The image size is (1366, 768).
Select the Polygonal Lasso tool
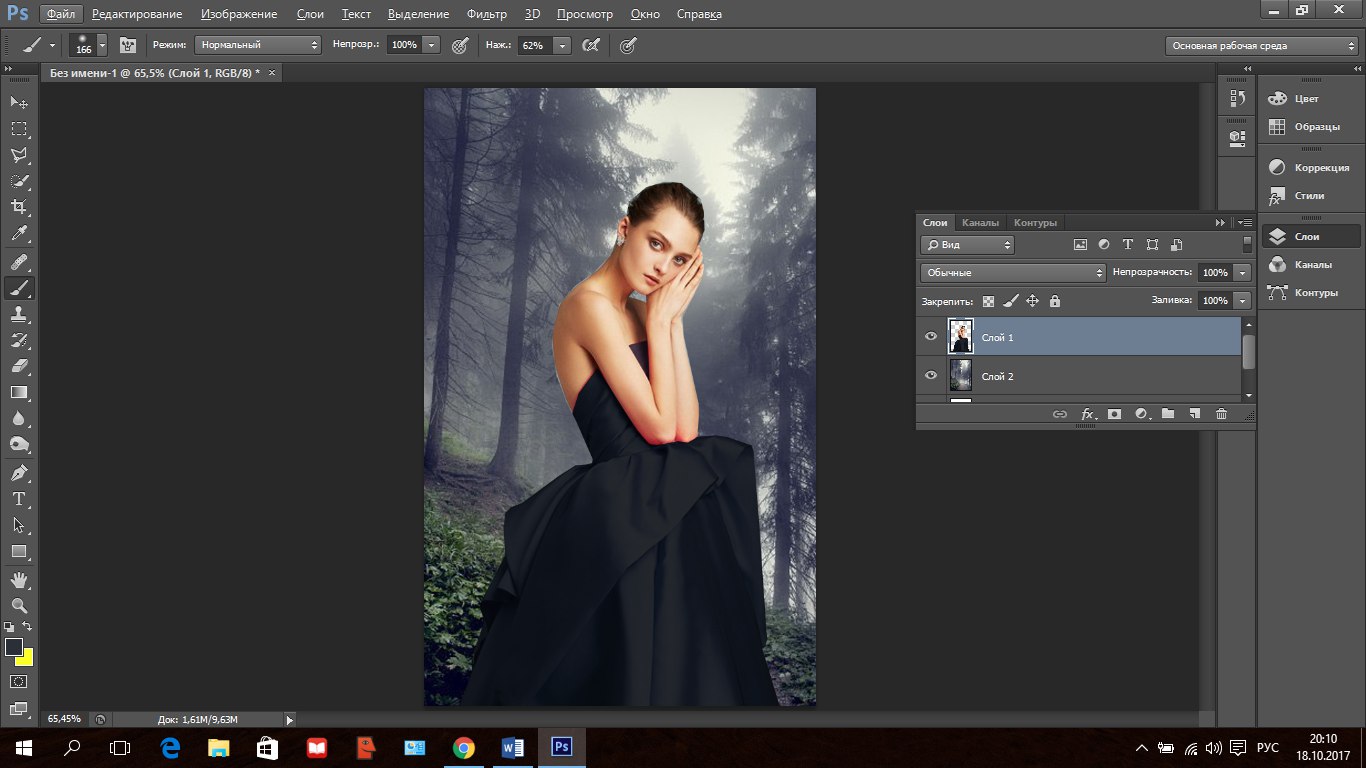[x=19, y=155]
